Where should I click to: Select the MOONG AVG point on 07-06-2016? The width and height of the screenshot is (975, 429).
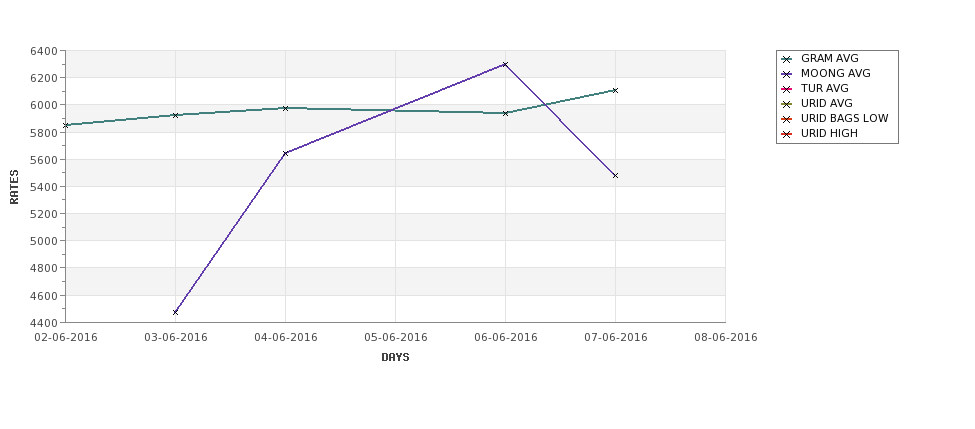point(615,175)
